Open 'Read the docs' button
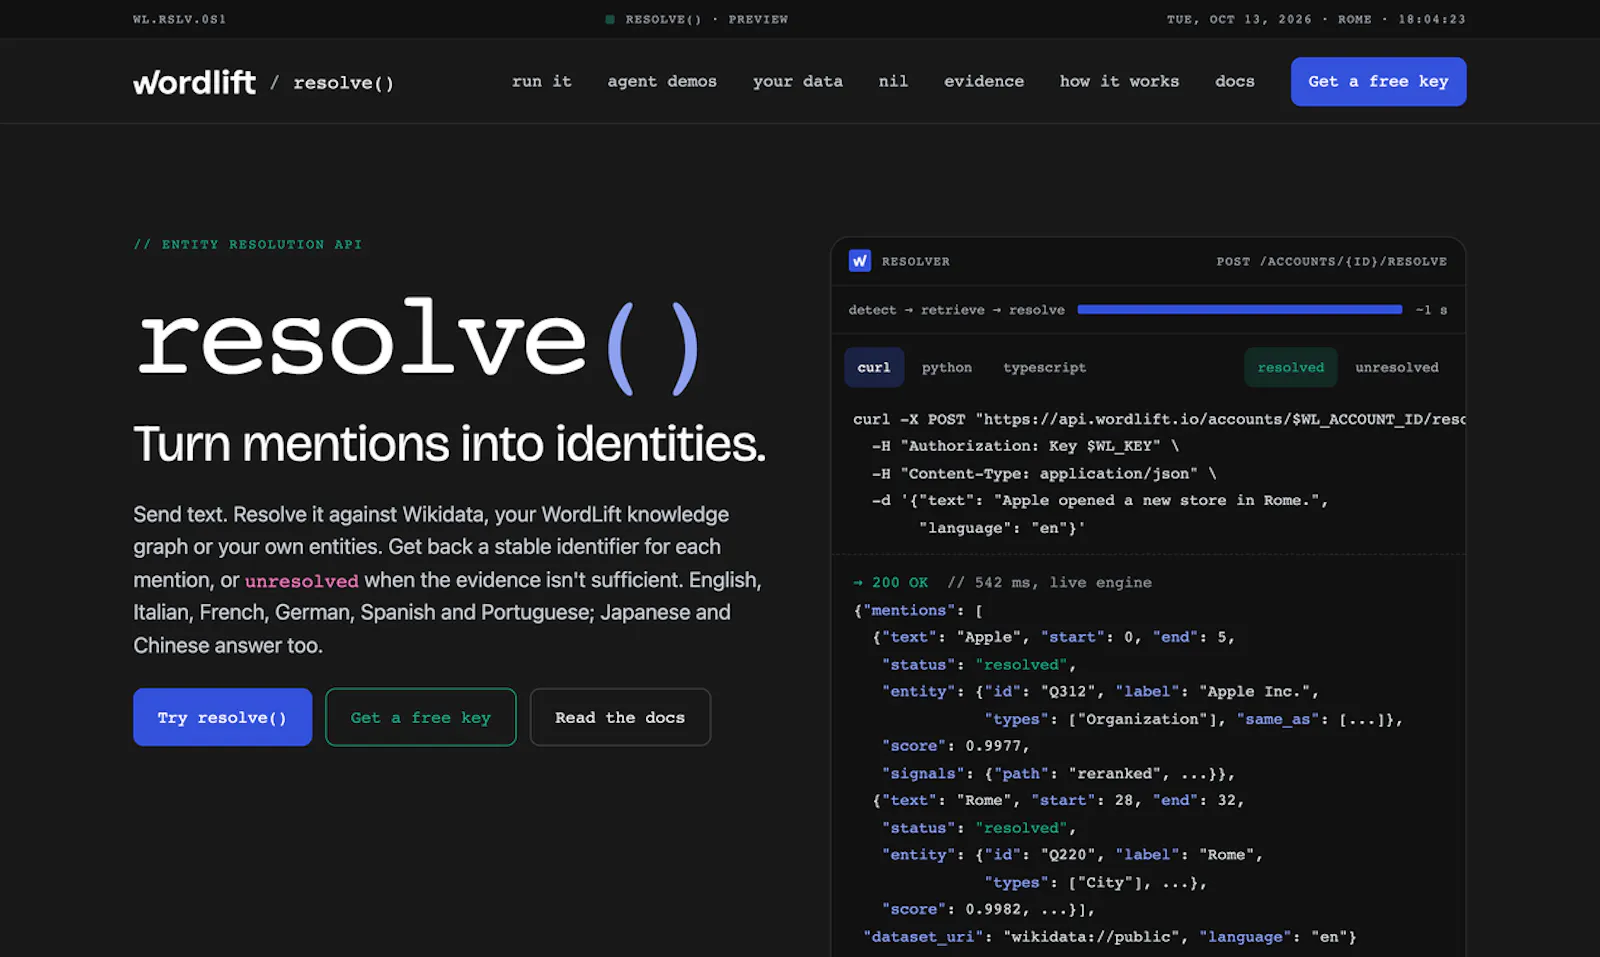1600x957 pixels. (x=620, y=717)
